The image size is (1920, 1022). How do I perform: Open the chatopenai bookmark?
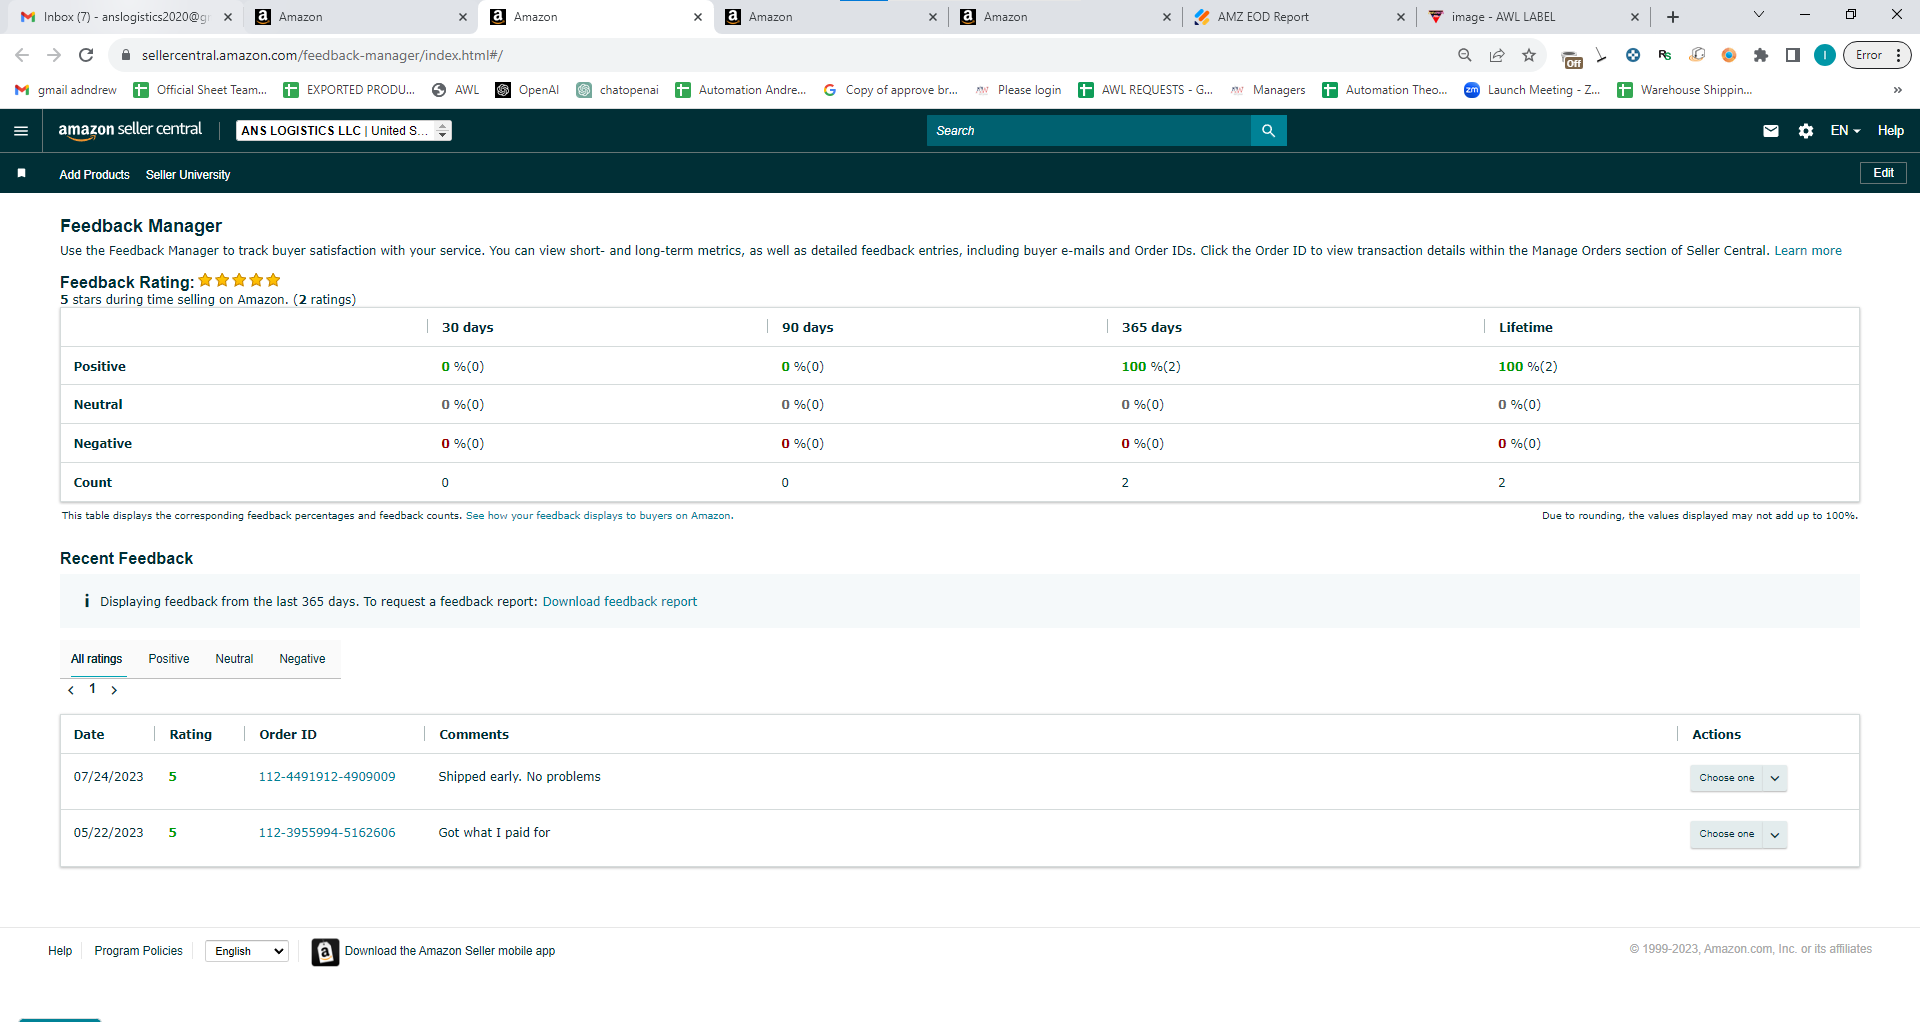coord(617,90)
